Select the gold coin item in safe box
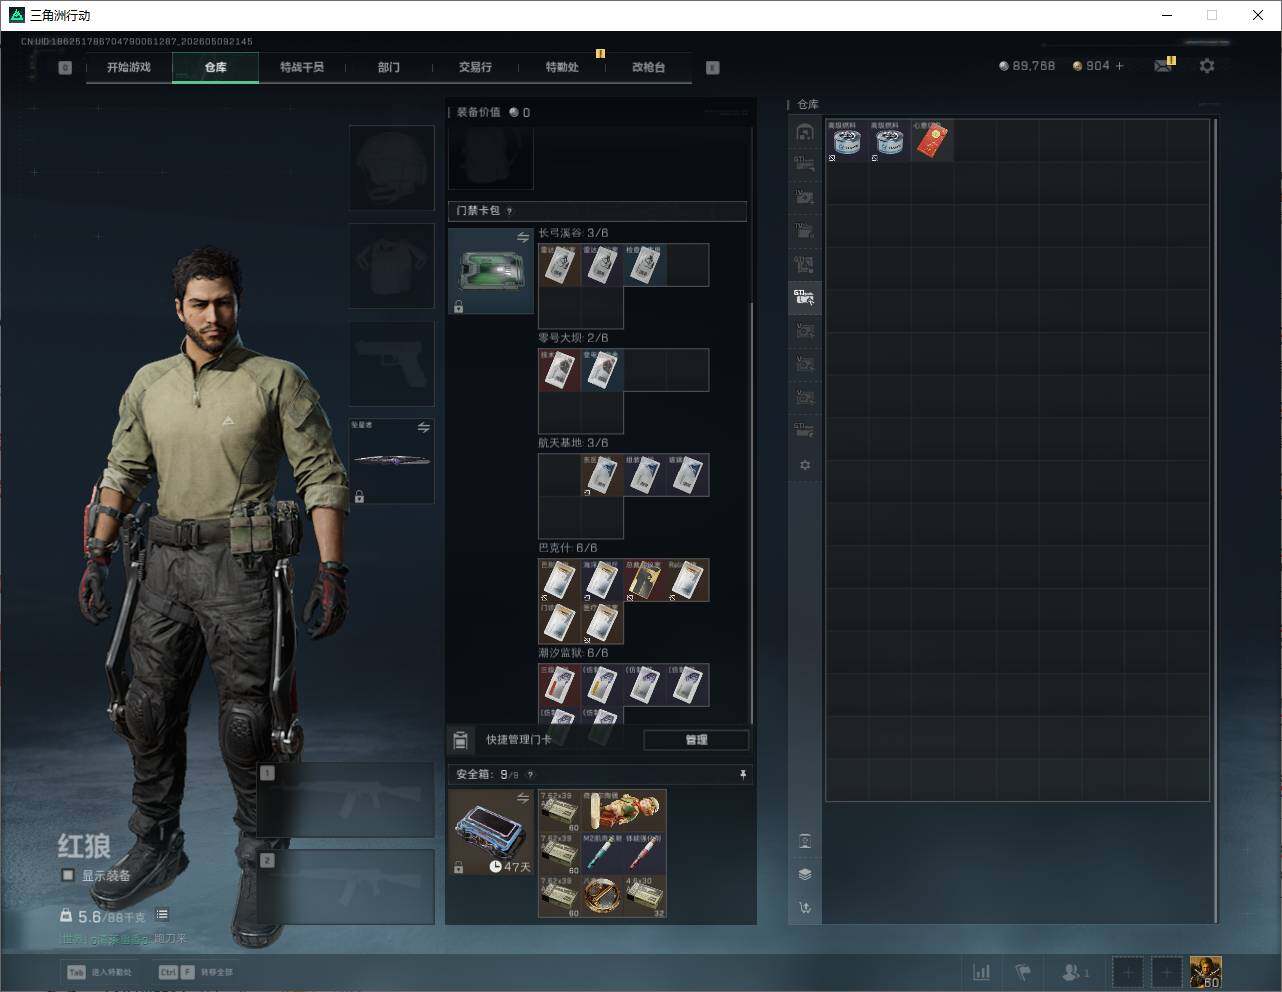The height and width of the screenshot is (992, 1282). pyautogui.click(x=602, y=896)
